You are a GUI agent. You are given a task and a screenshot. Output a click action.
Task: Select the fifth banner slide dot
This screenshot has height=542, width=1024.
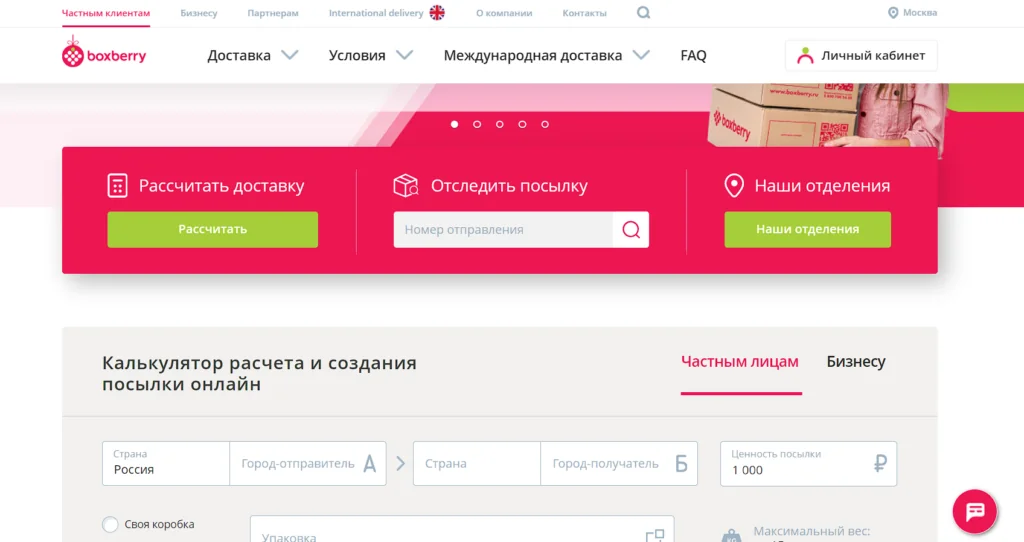[x=545, y=124]
